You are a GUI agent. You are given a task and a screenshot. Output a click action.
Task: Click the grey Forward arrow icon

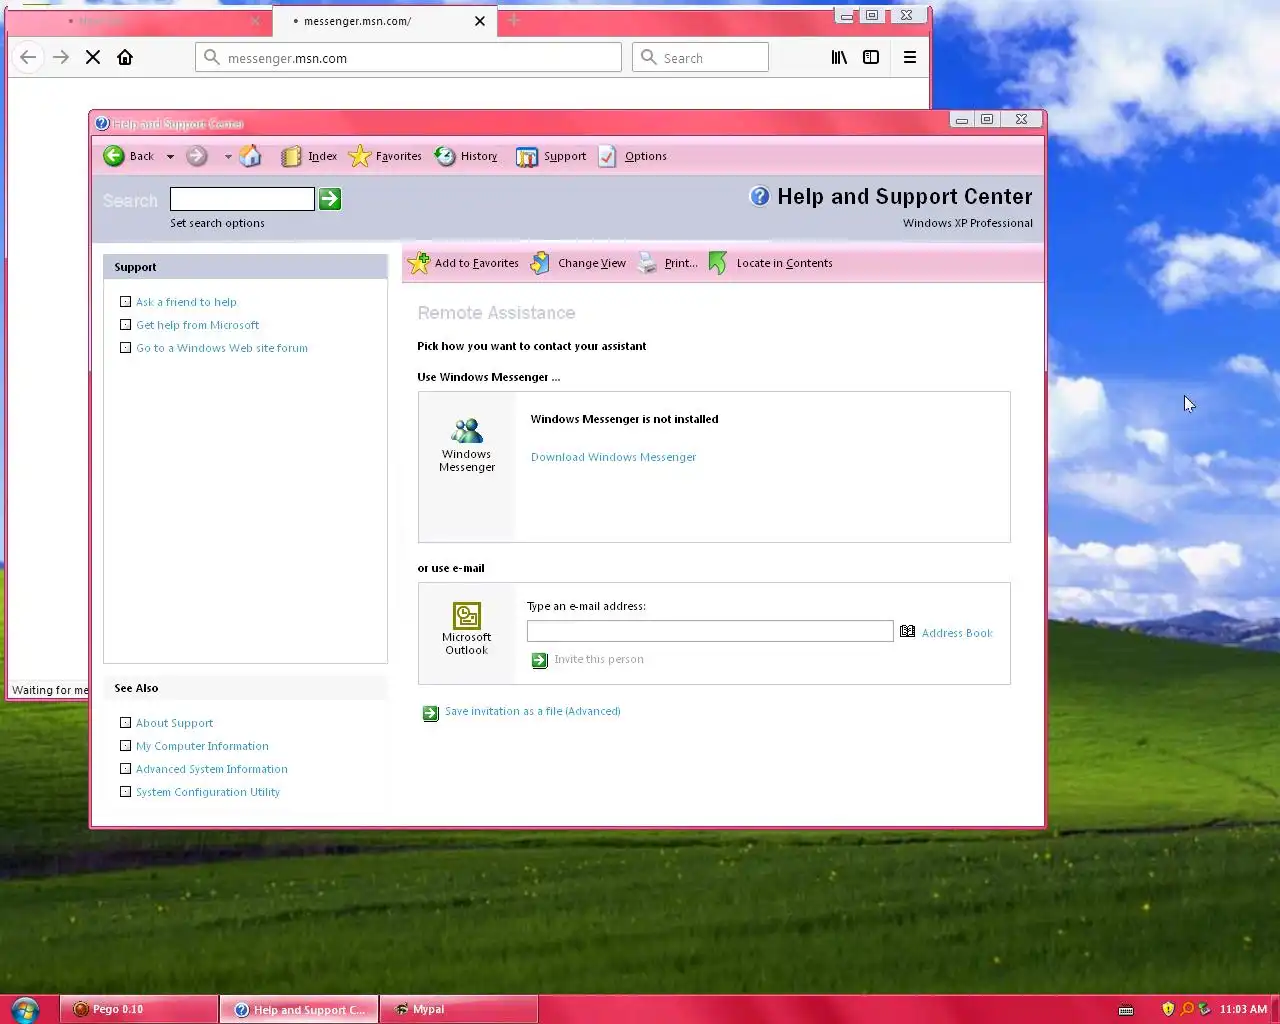[x=197, y=156]
